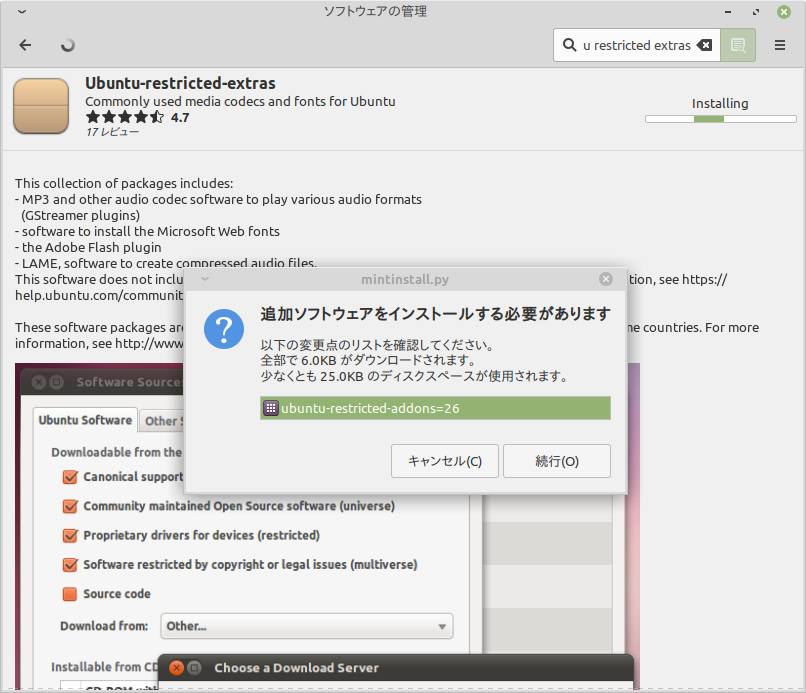806x693 pixels.
Task: Click '- the Adobe Flash plugin' description line
Action: pyautogui.click(x=88, y=247)
